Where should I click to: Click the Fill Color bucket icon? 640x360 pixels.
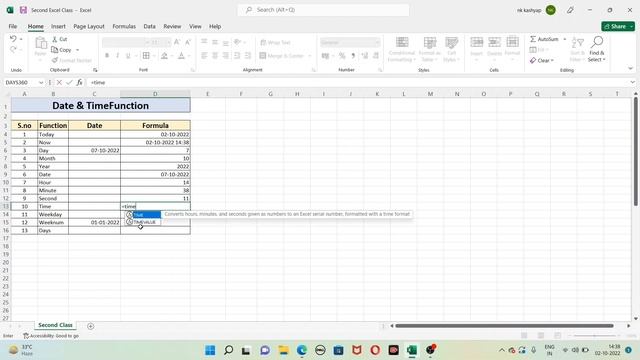[x=164, y=56]
